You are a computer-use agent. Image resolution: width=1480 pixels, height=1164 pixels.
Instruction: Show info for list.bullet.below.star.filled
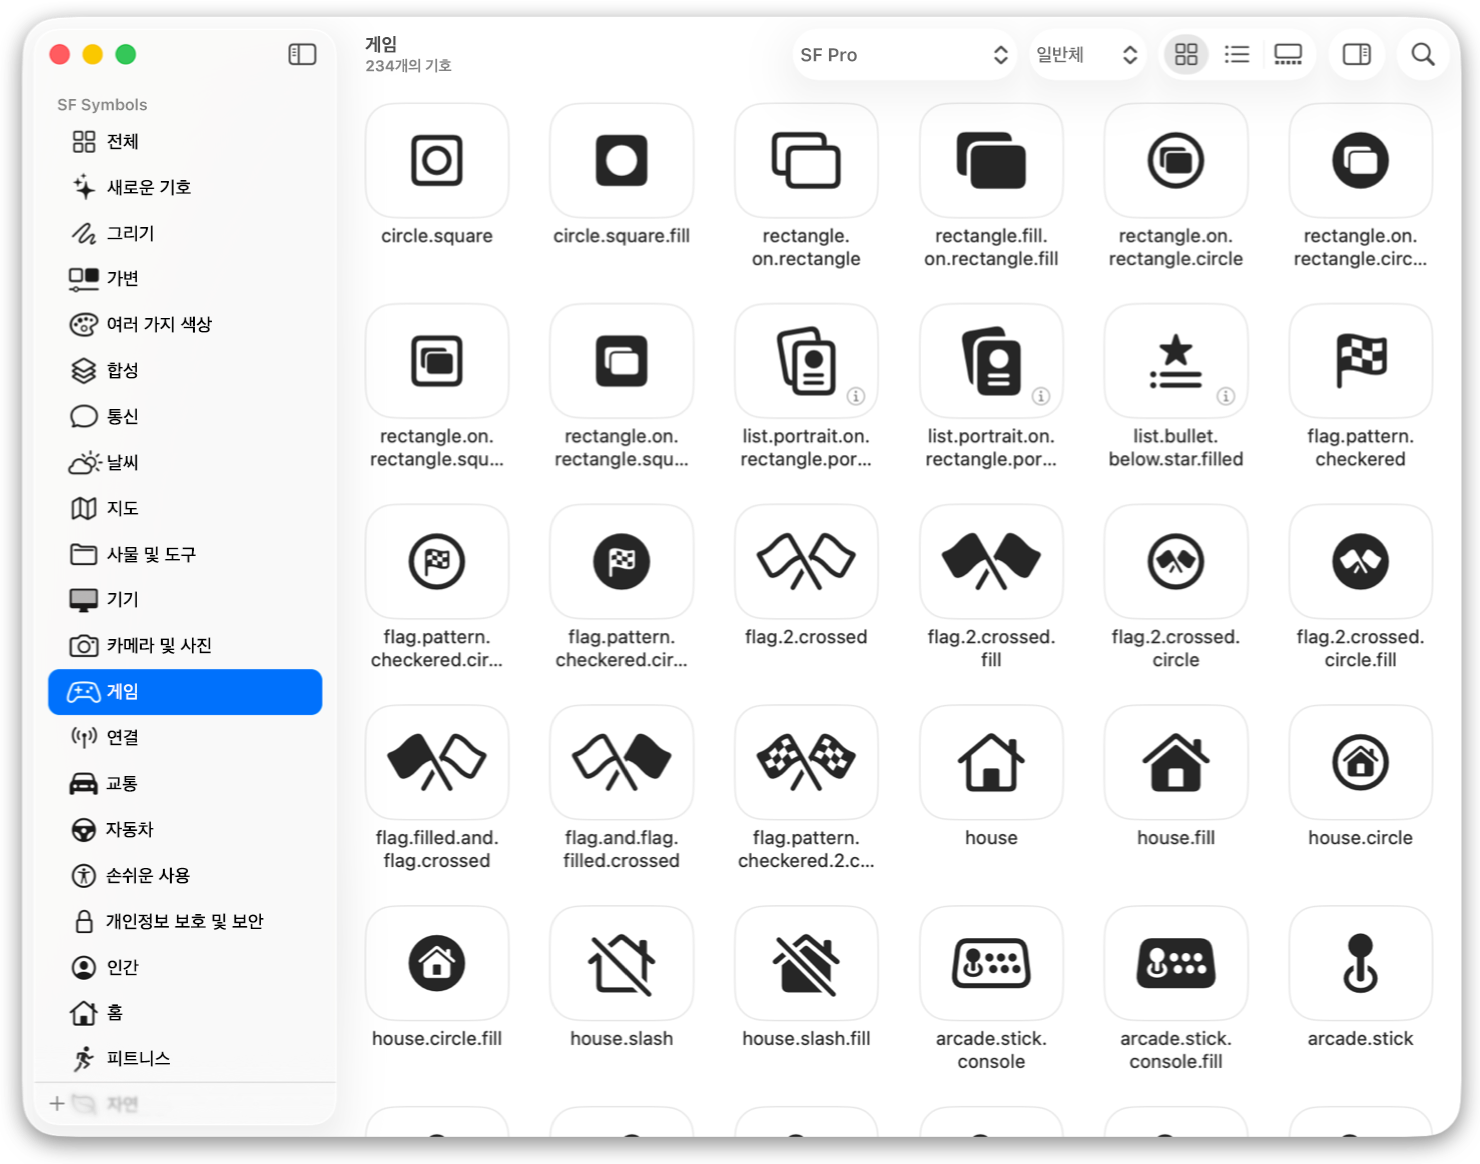click(x=1226, y=396)
